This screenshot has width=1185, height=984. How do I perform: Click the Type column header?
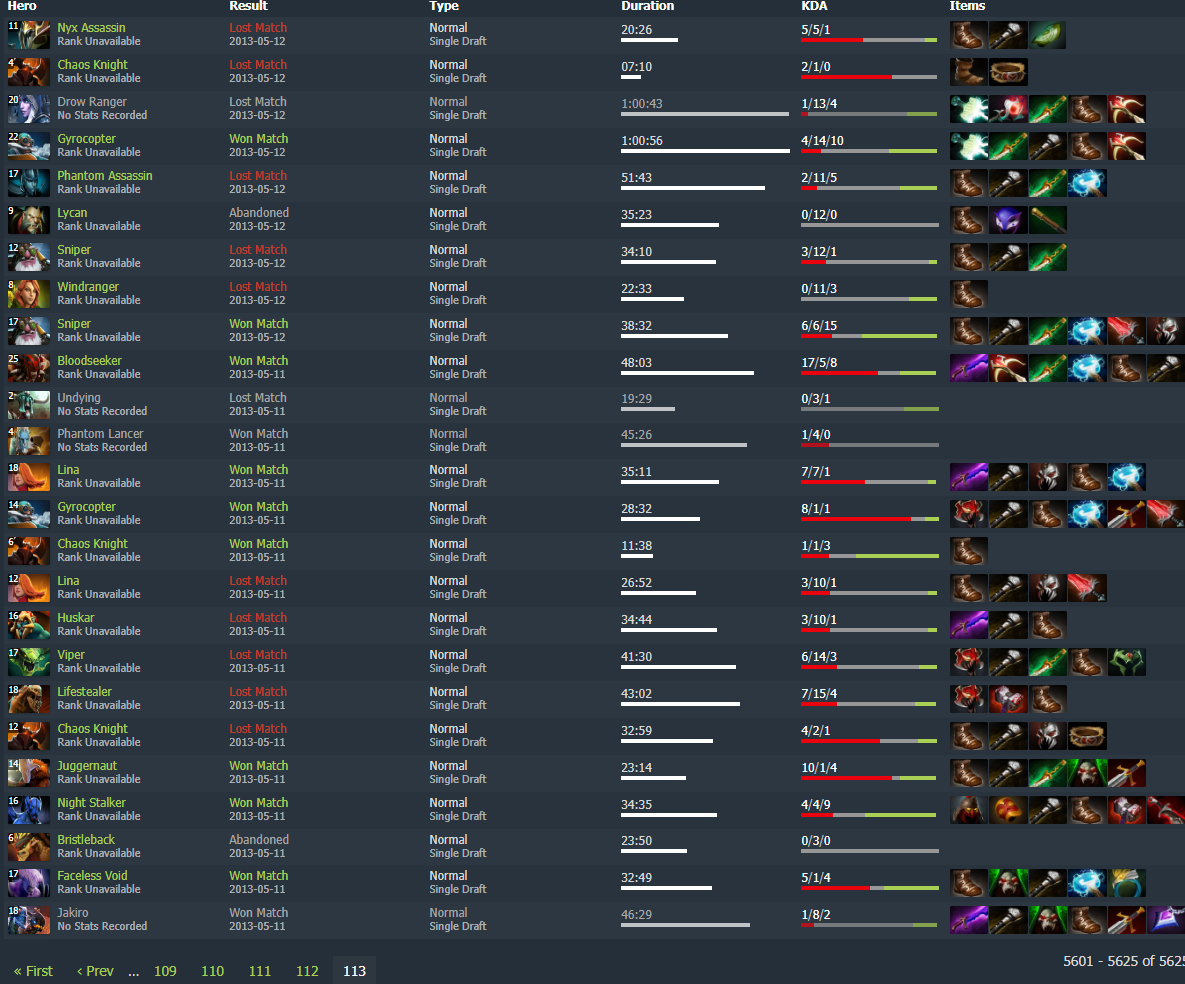tap(444, 6)
